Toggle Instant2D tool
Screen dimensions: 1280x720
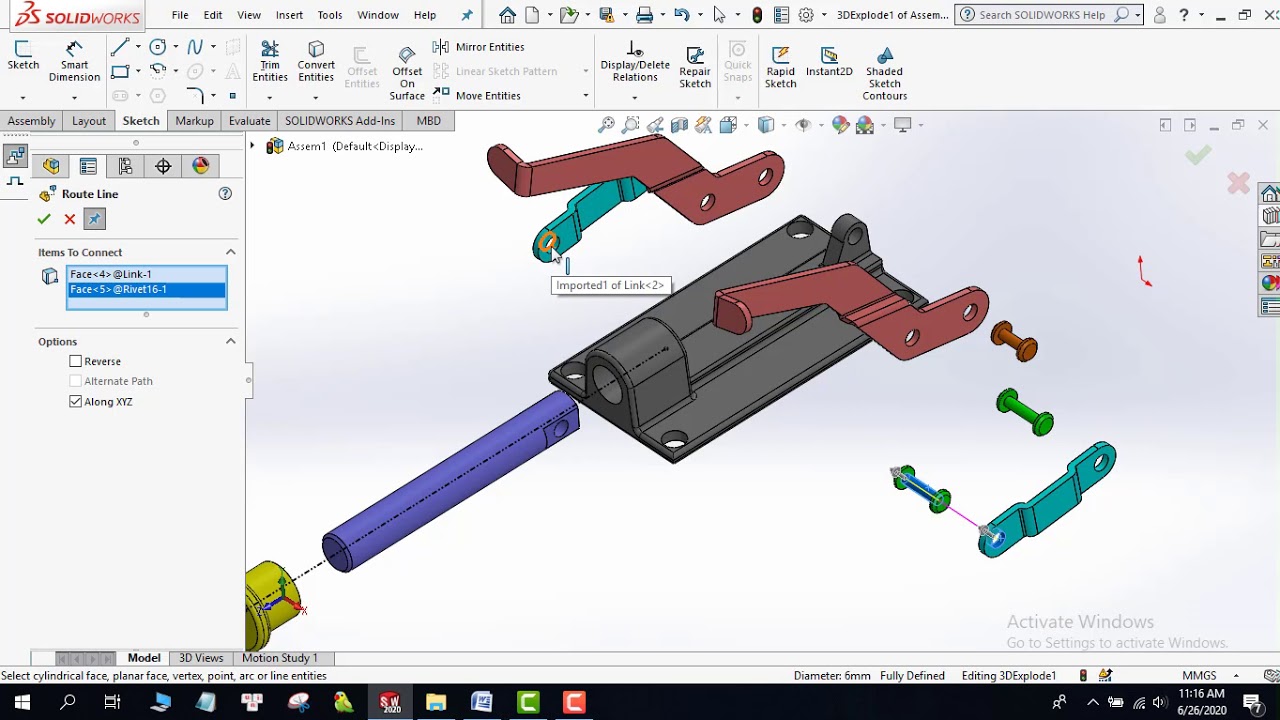(829, 61)
